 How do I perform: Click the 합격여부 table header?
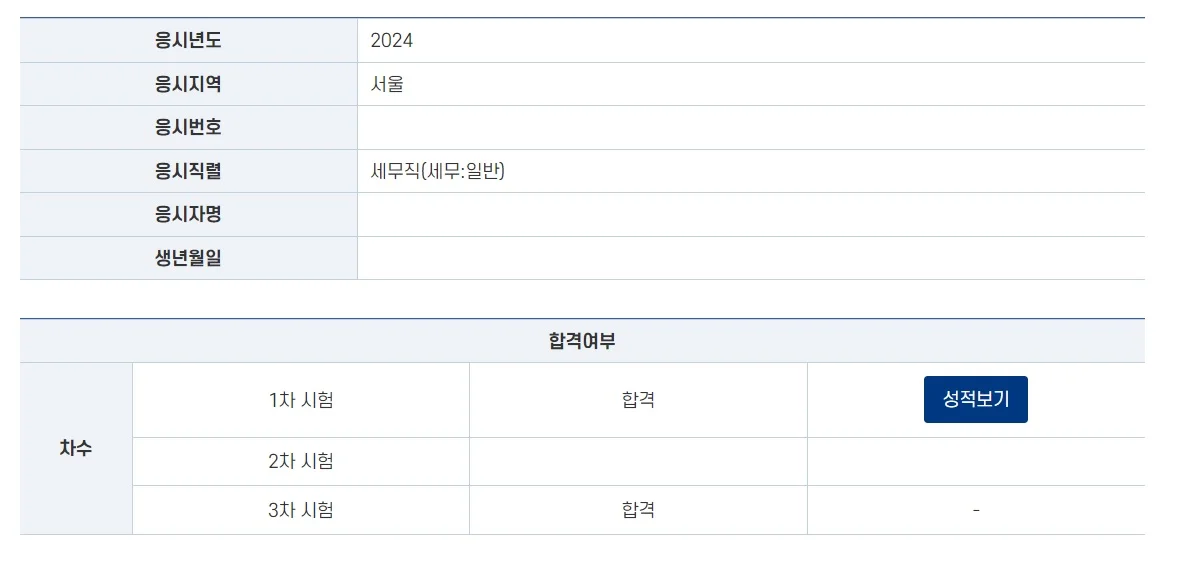tap(582, 341)
